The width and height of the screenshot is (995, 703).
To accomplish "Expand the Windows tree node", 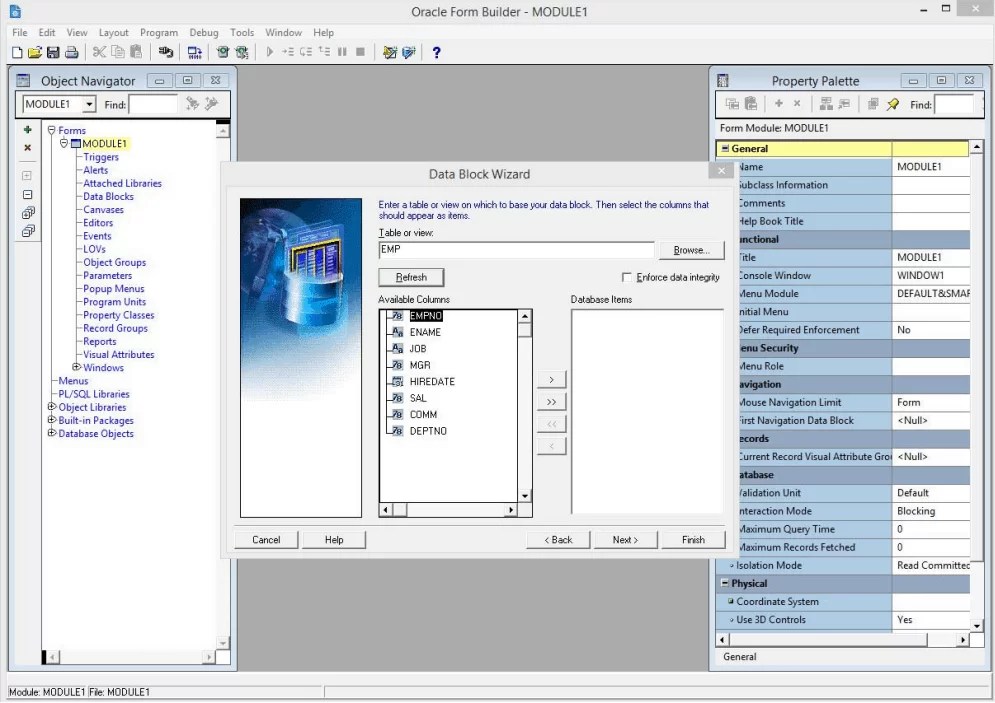I will click(76, 367).
